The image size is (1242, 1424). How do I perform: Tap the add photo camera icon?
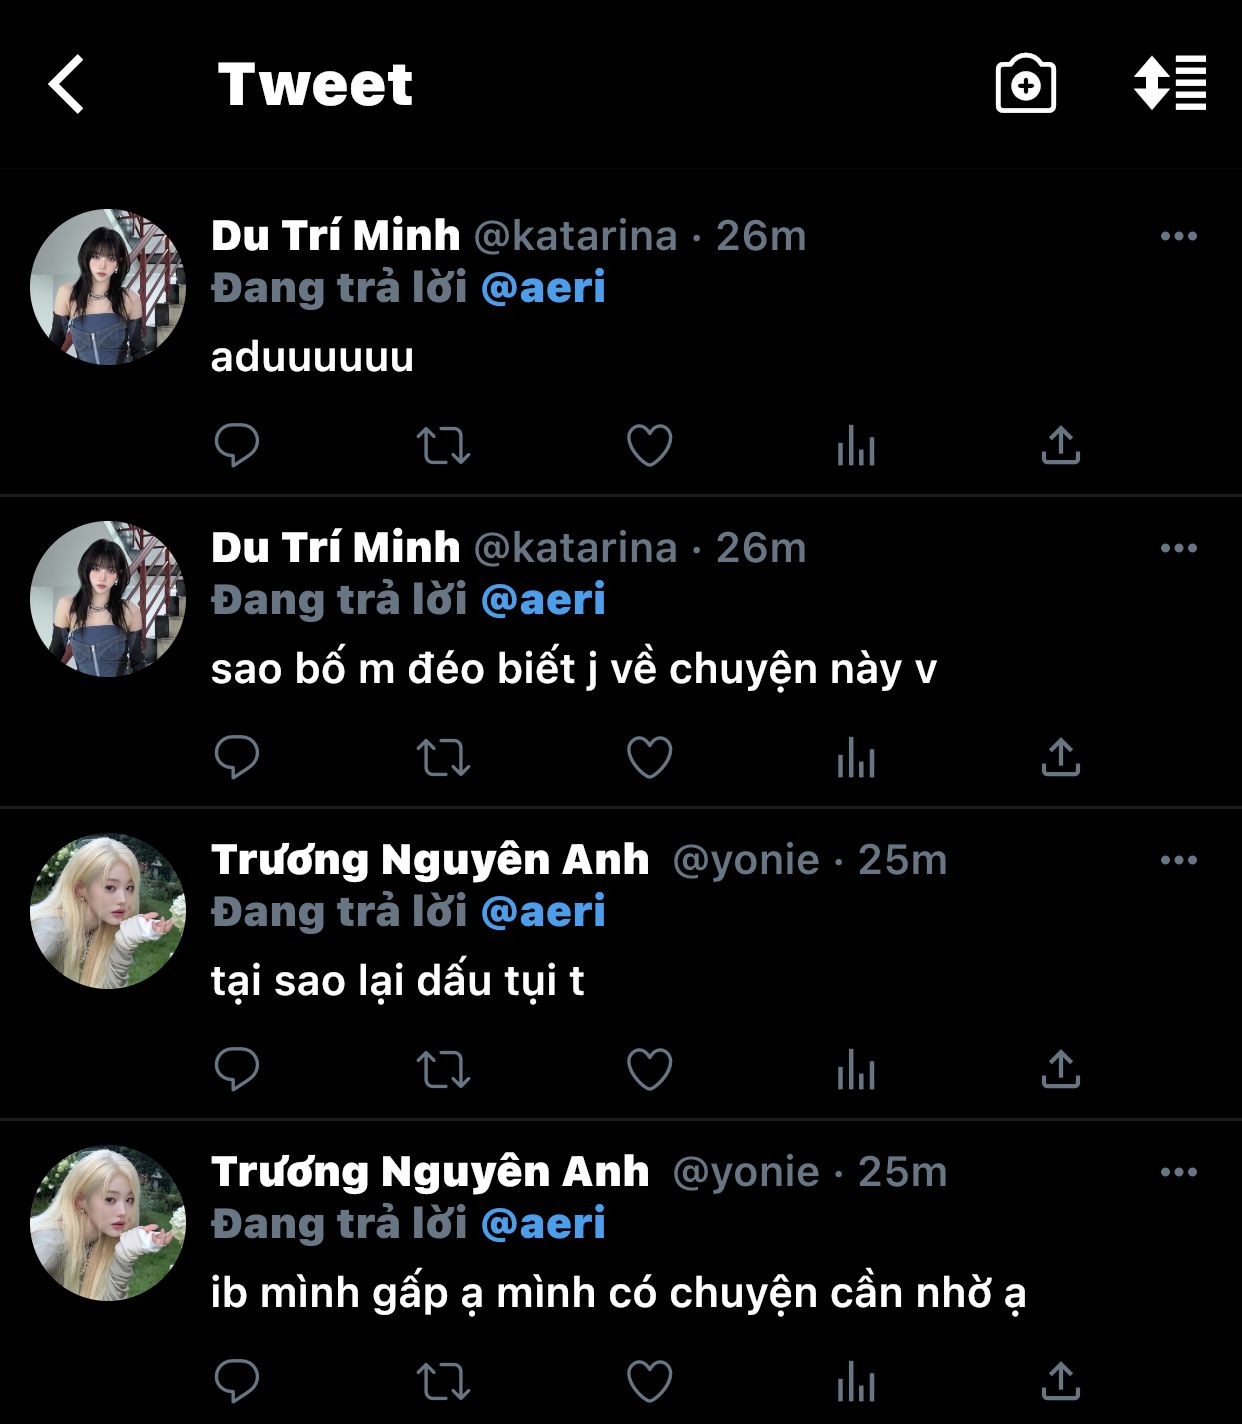pyautogui.click(x=1025, y=84)
